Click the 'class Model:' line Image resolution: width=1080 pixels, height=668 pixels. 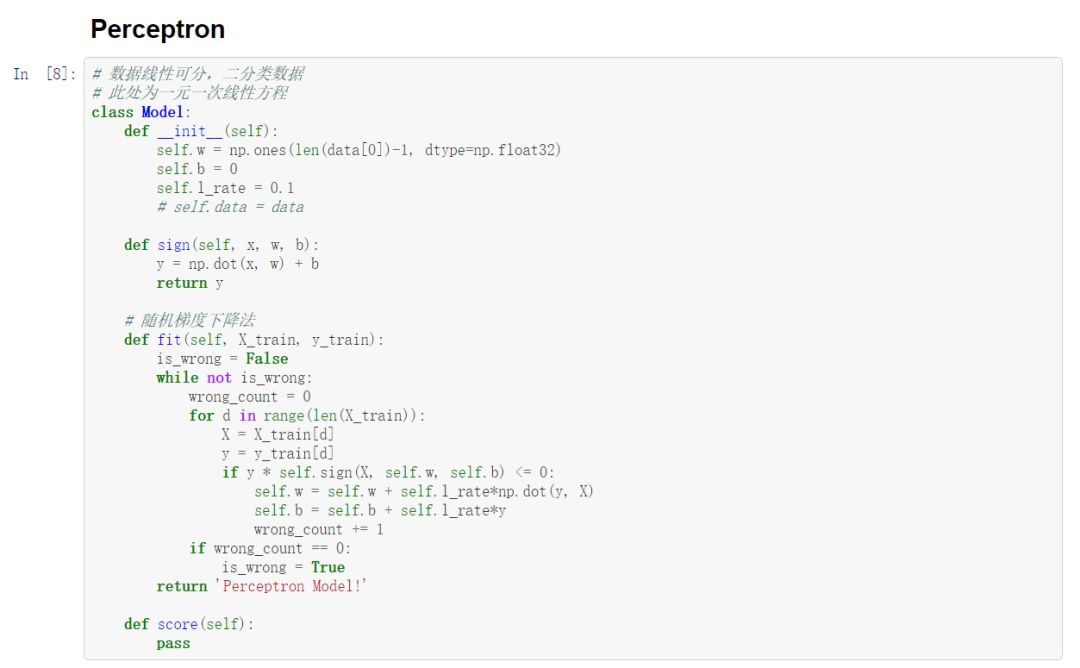tap(141, 112)
